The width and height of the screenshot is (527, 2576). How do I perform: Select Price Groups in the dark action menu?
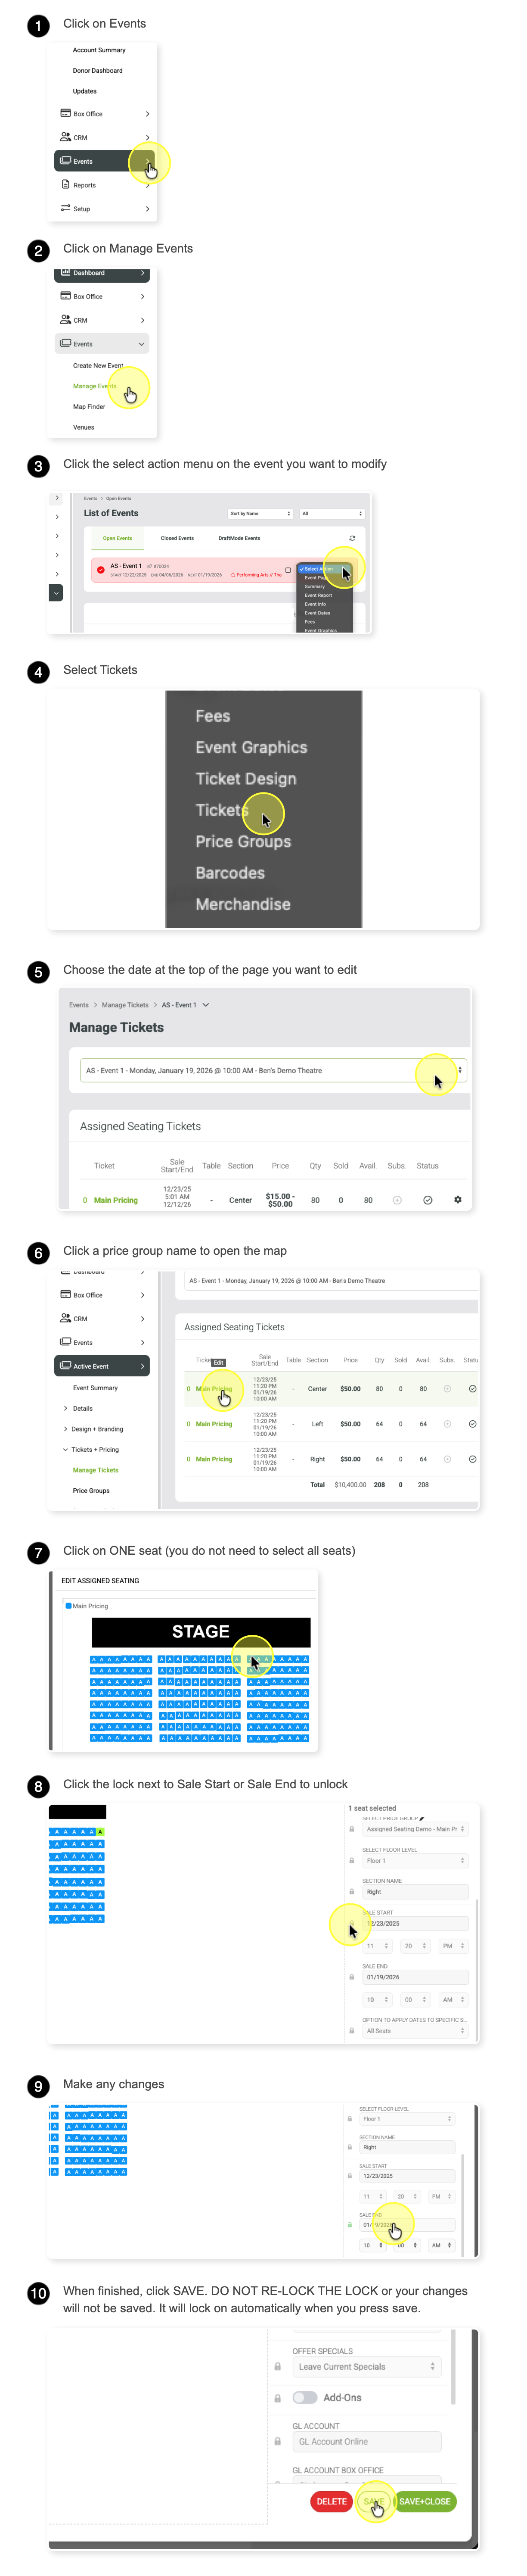[243, 841]
